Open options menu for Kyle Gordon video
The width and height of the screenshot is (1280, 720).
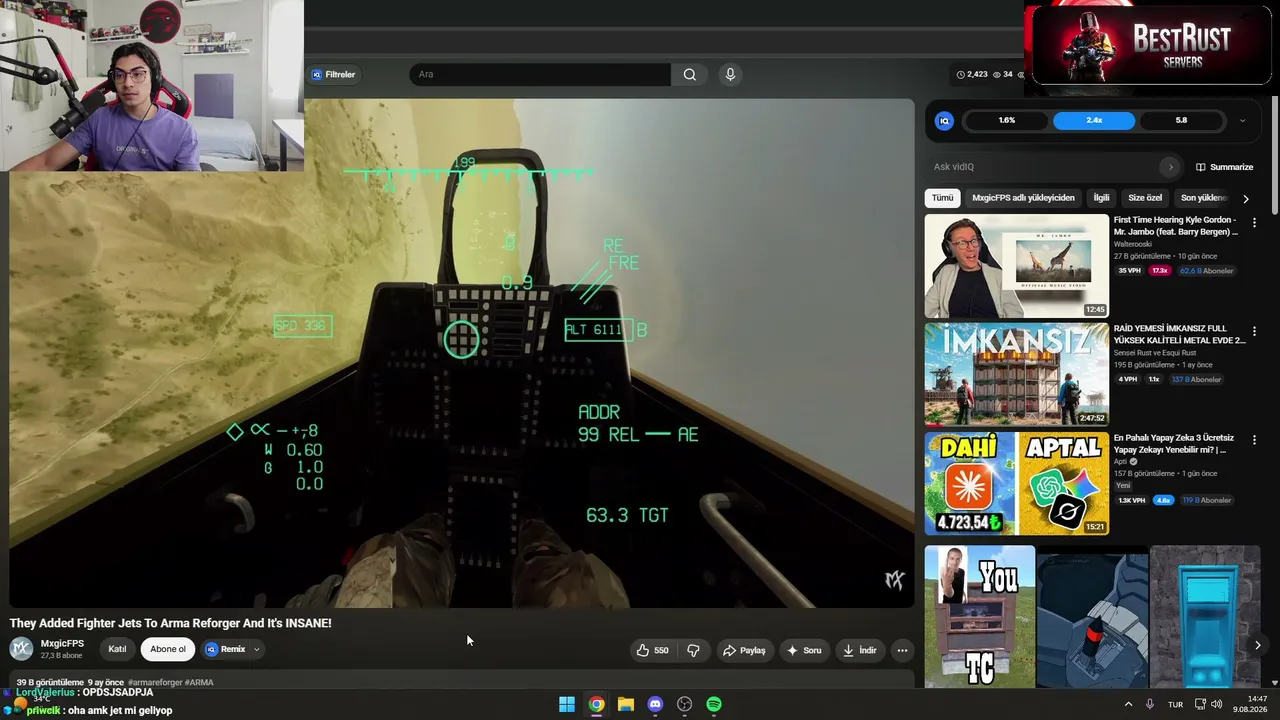[1254, 222]
